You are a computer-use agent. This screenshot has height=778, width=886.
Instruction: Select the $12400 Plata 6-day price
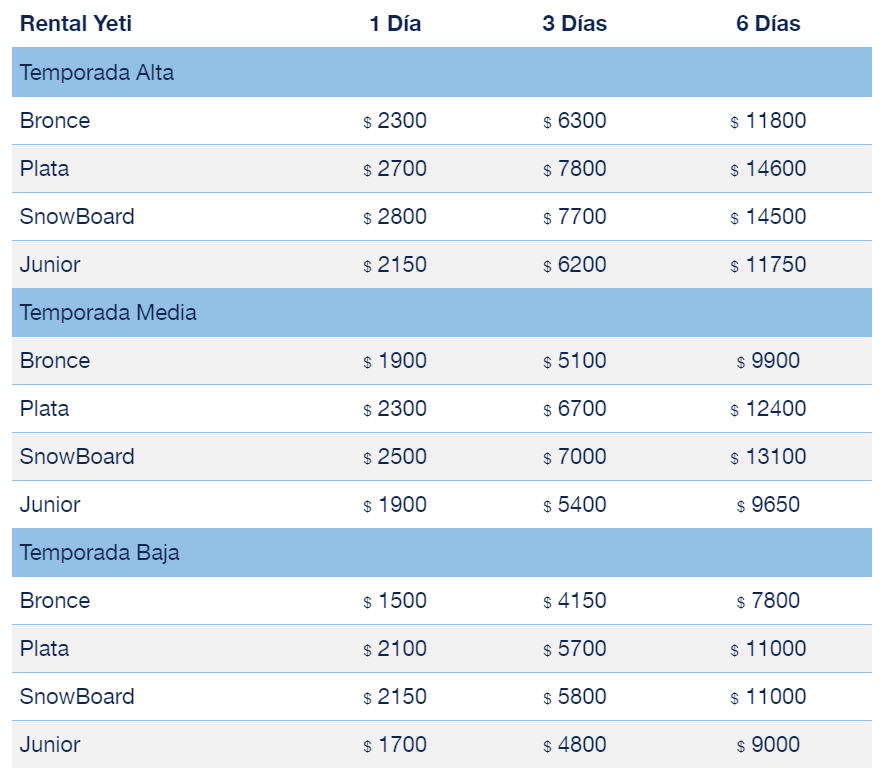pos(768,409)
